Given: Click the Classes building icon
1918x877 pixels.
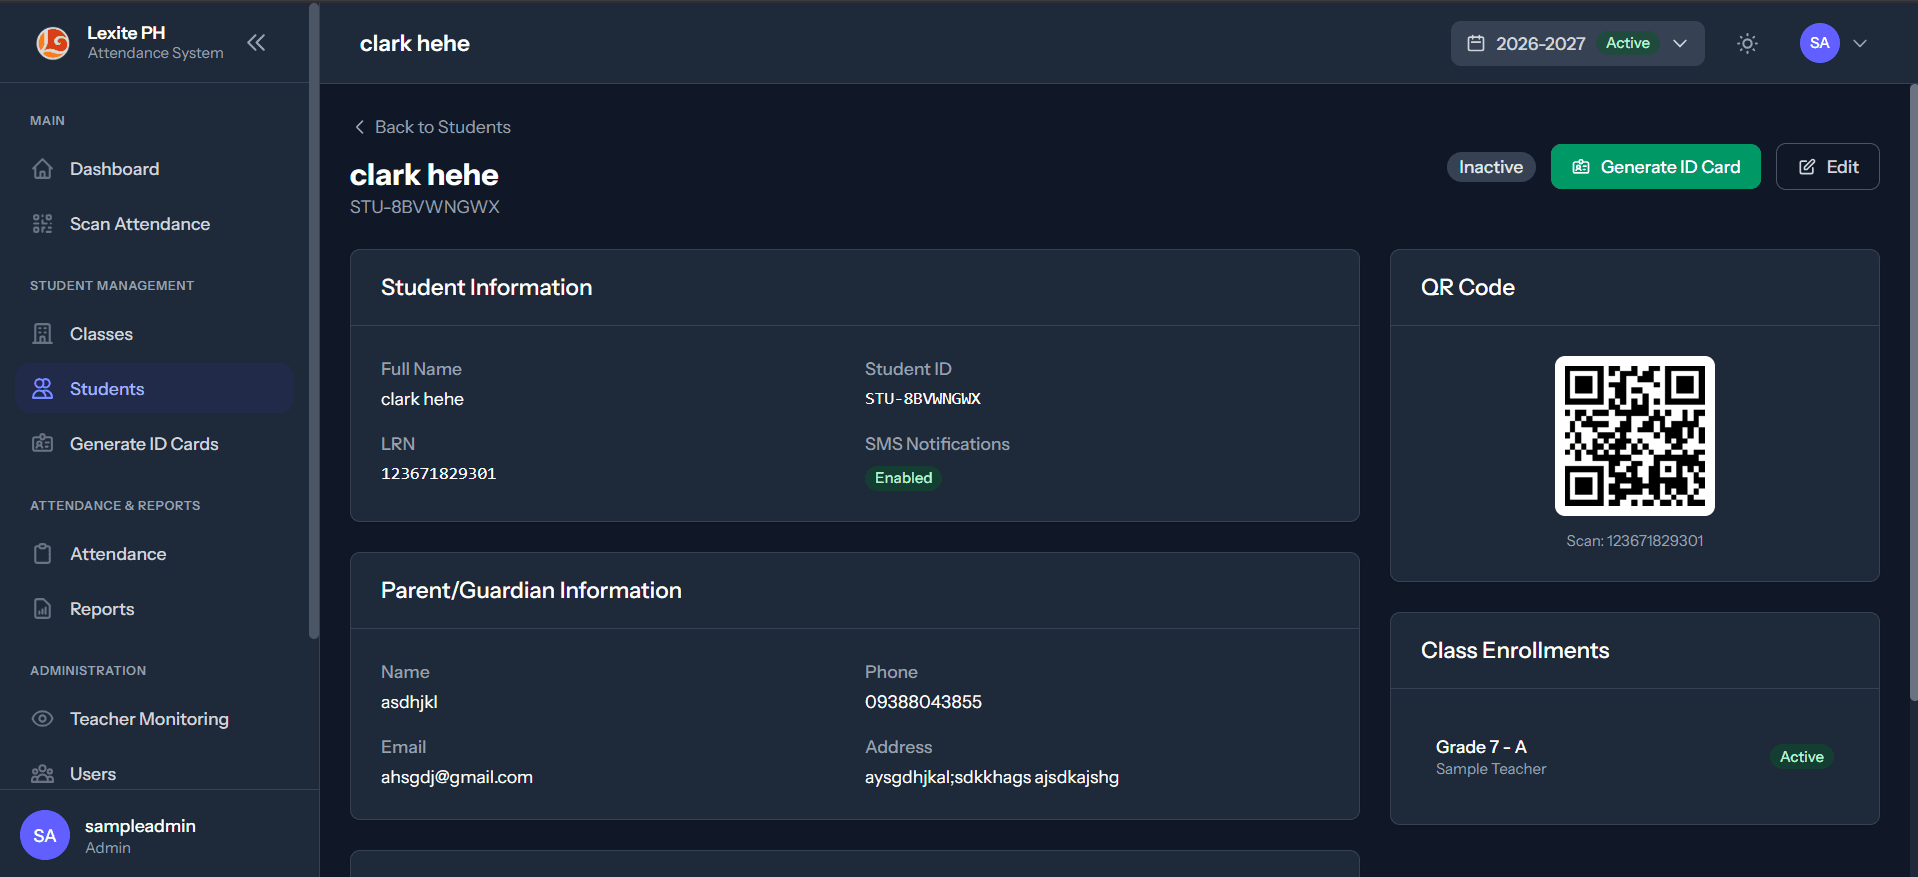Looking at the screenshot, I should point(42,334).
